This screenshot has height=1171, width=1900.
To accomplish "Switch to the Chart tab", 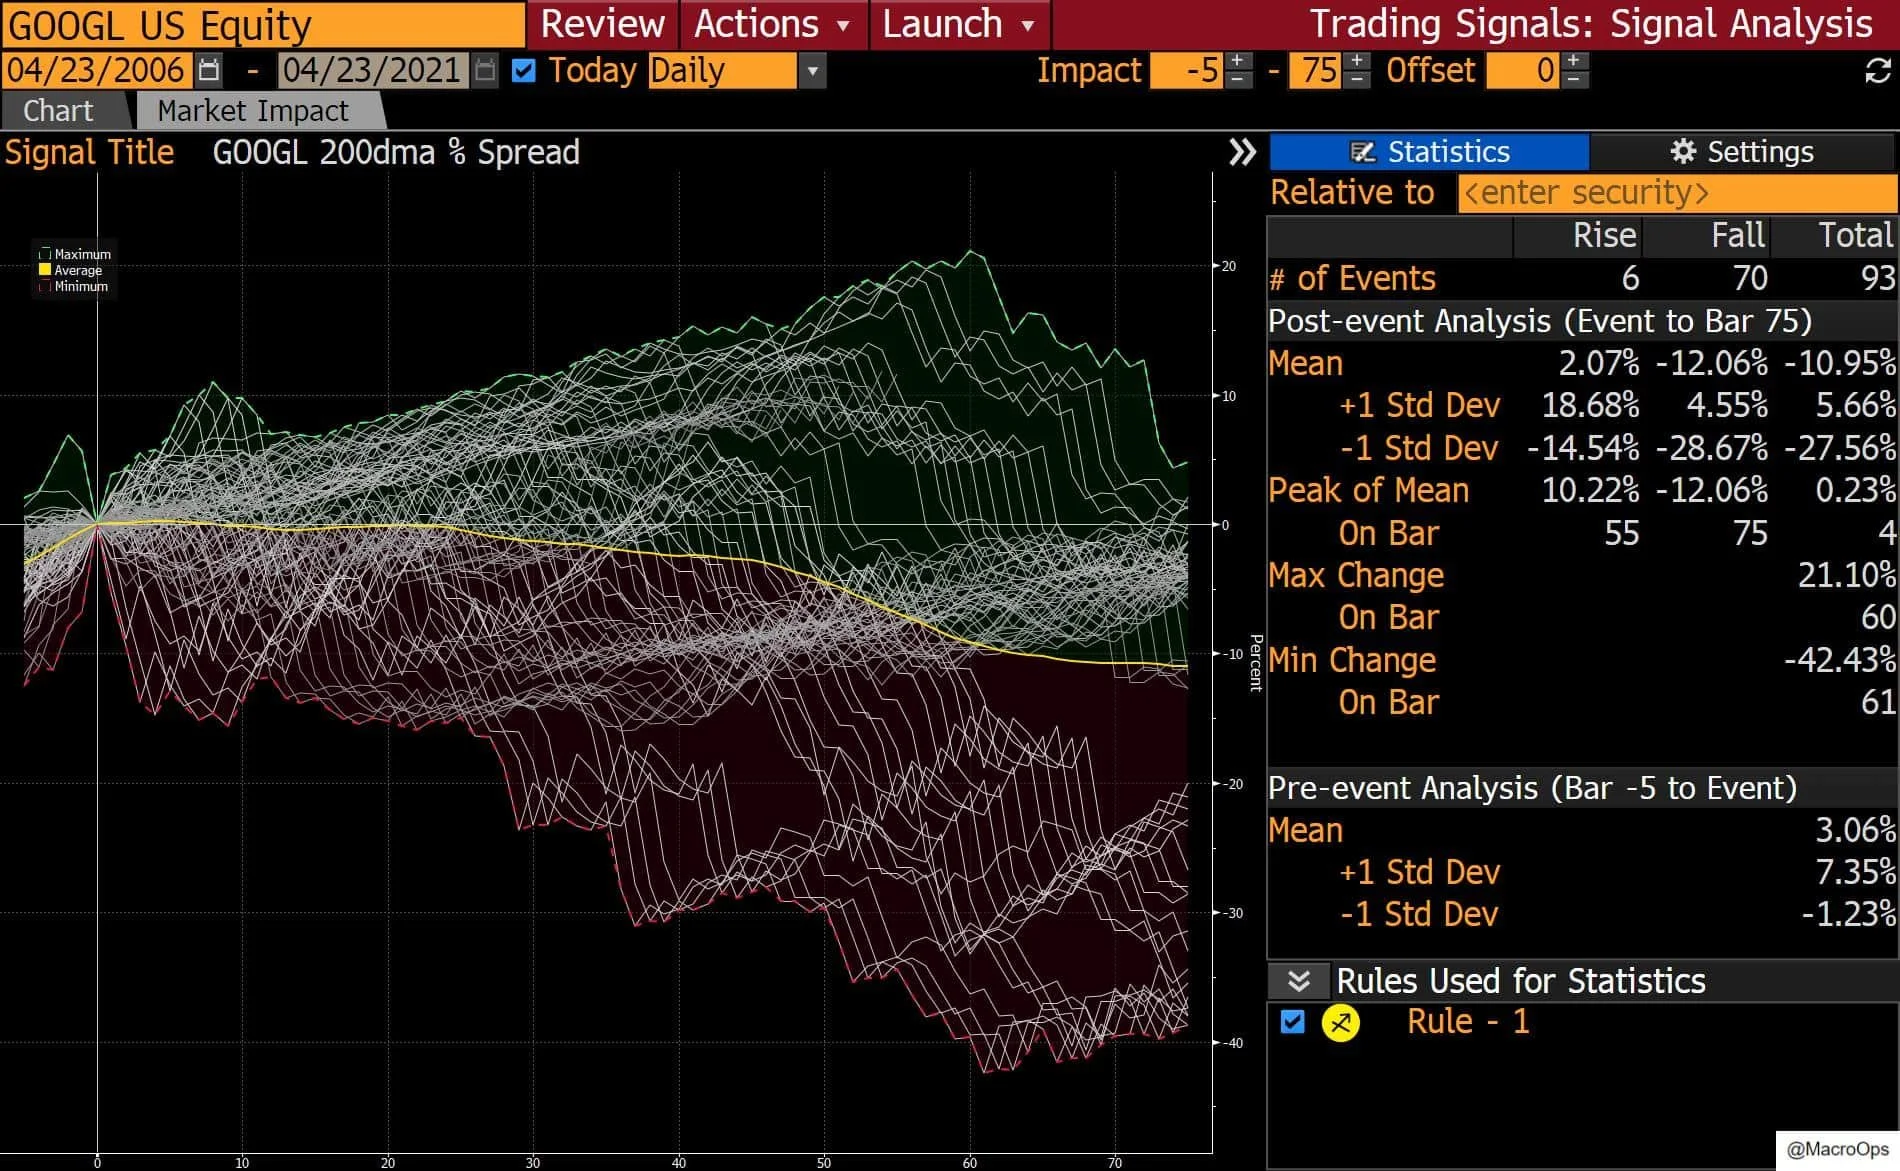I will point(58,111).
